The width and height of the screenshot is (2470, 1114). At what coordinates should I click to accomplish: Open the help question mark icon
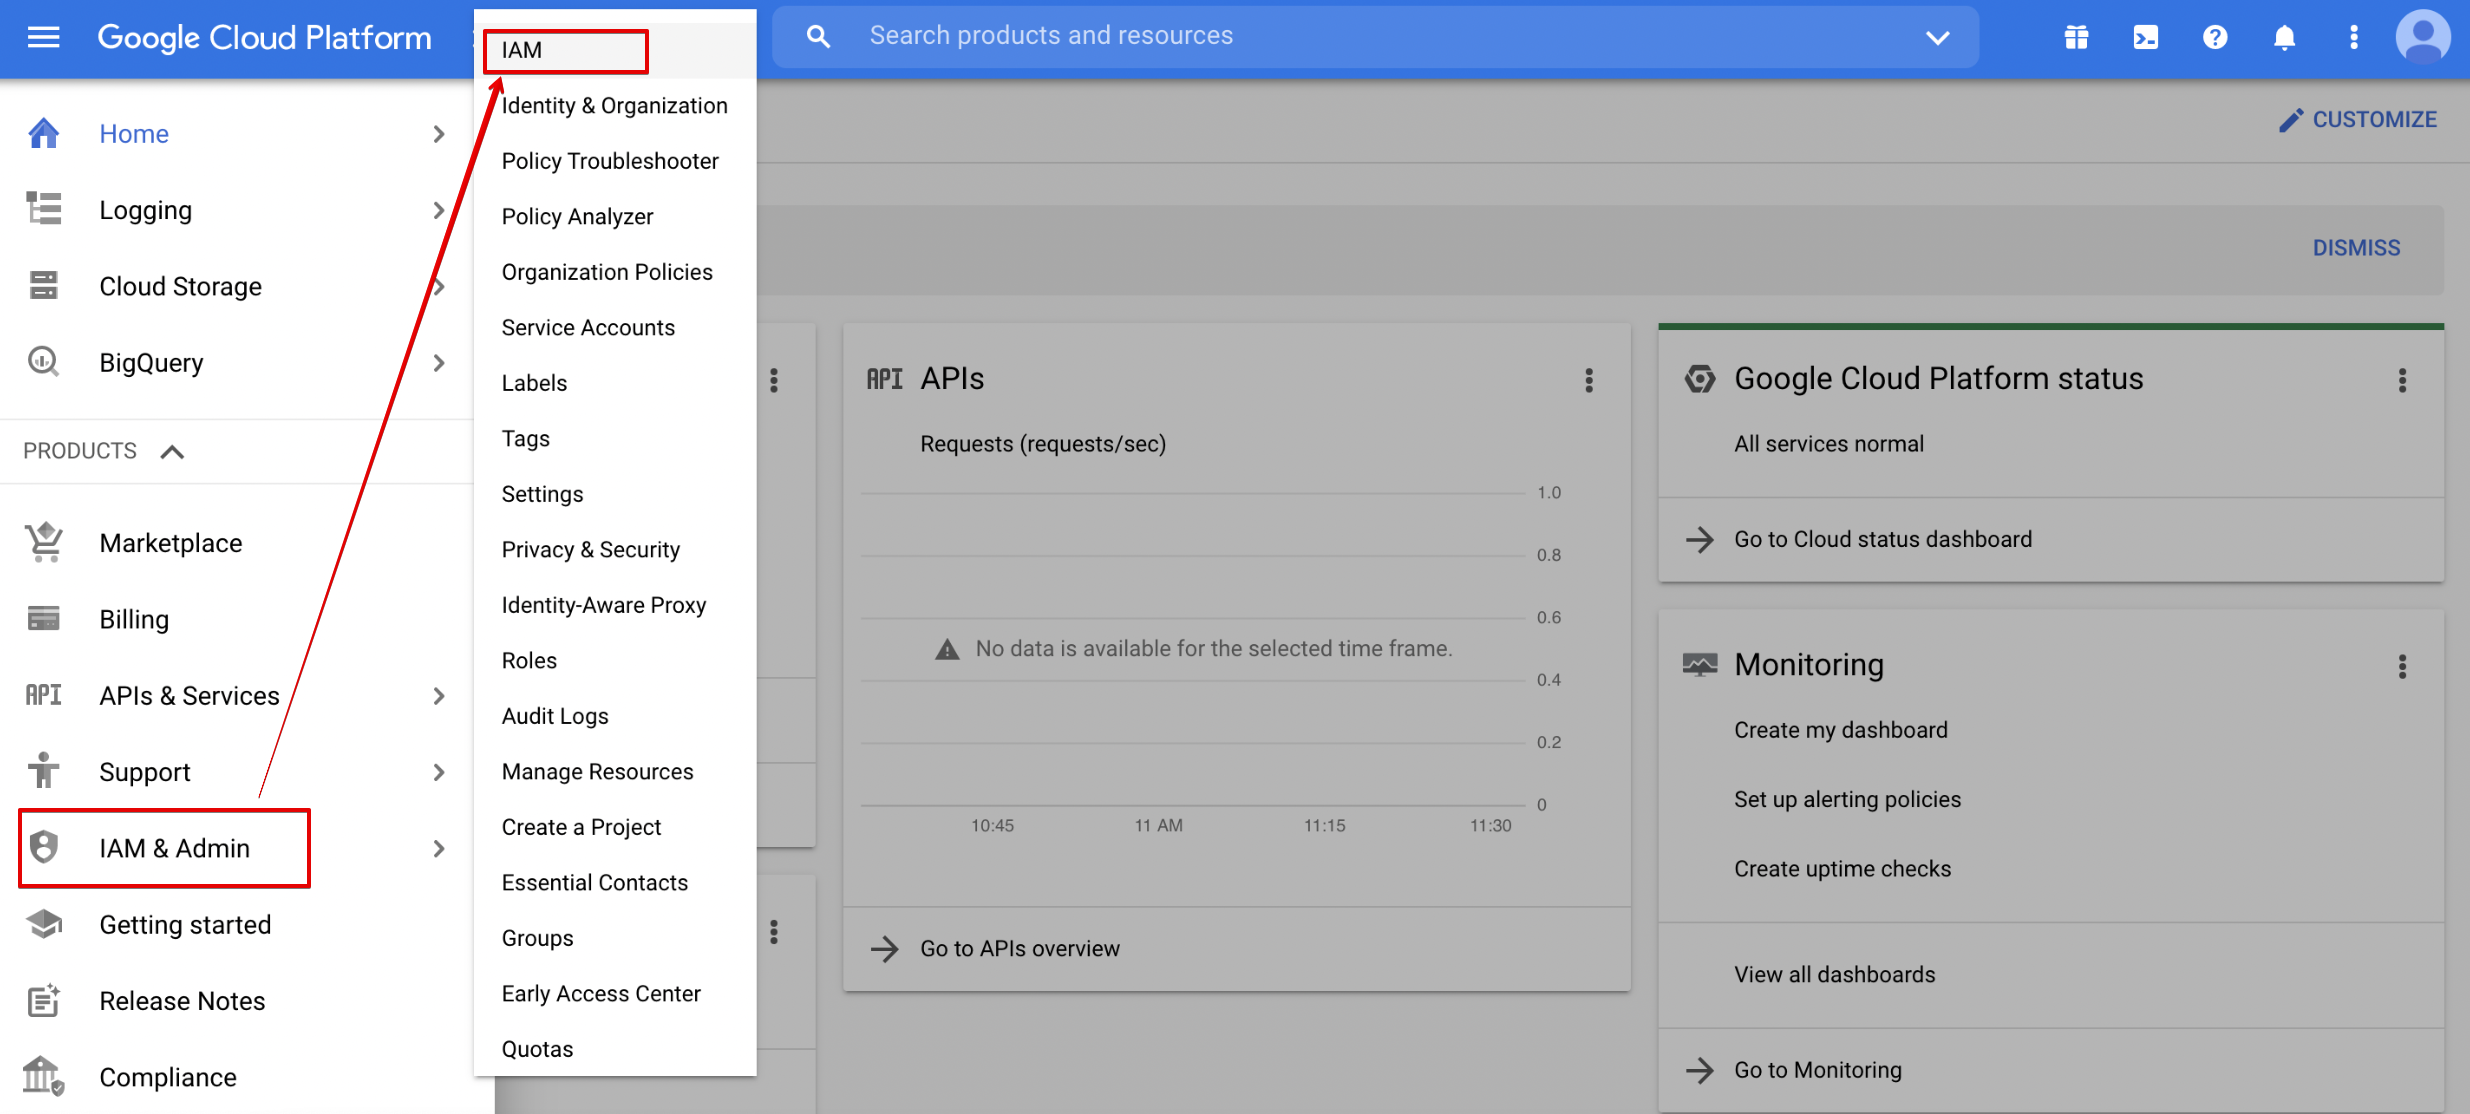(2215, 37)
